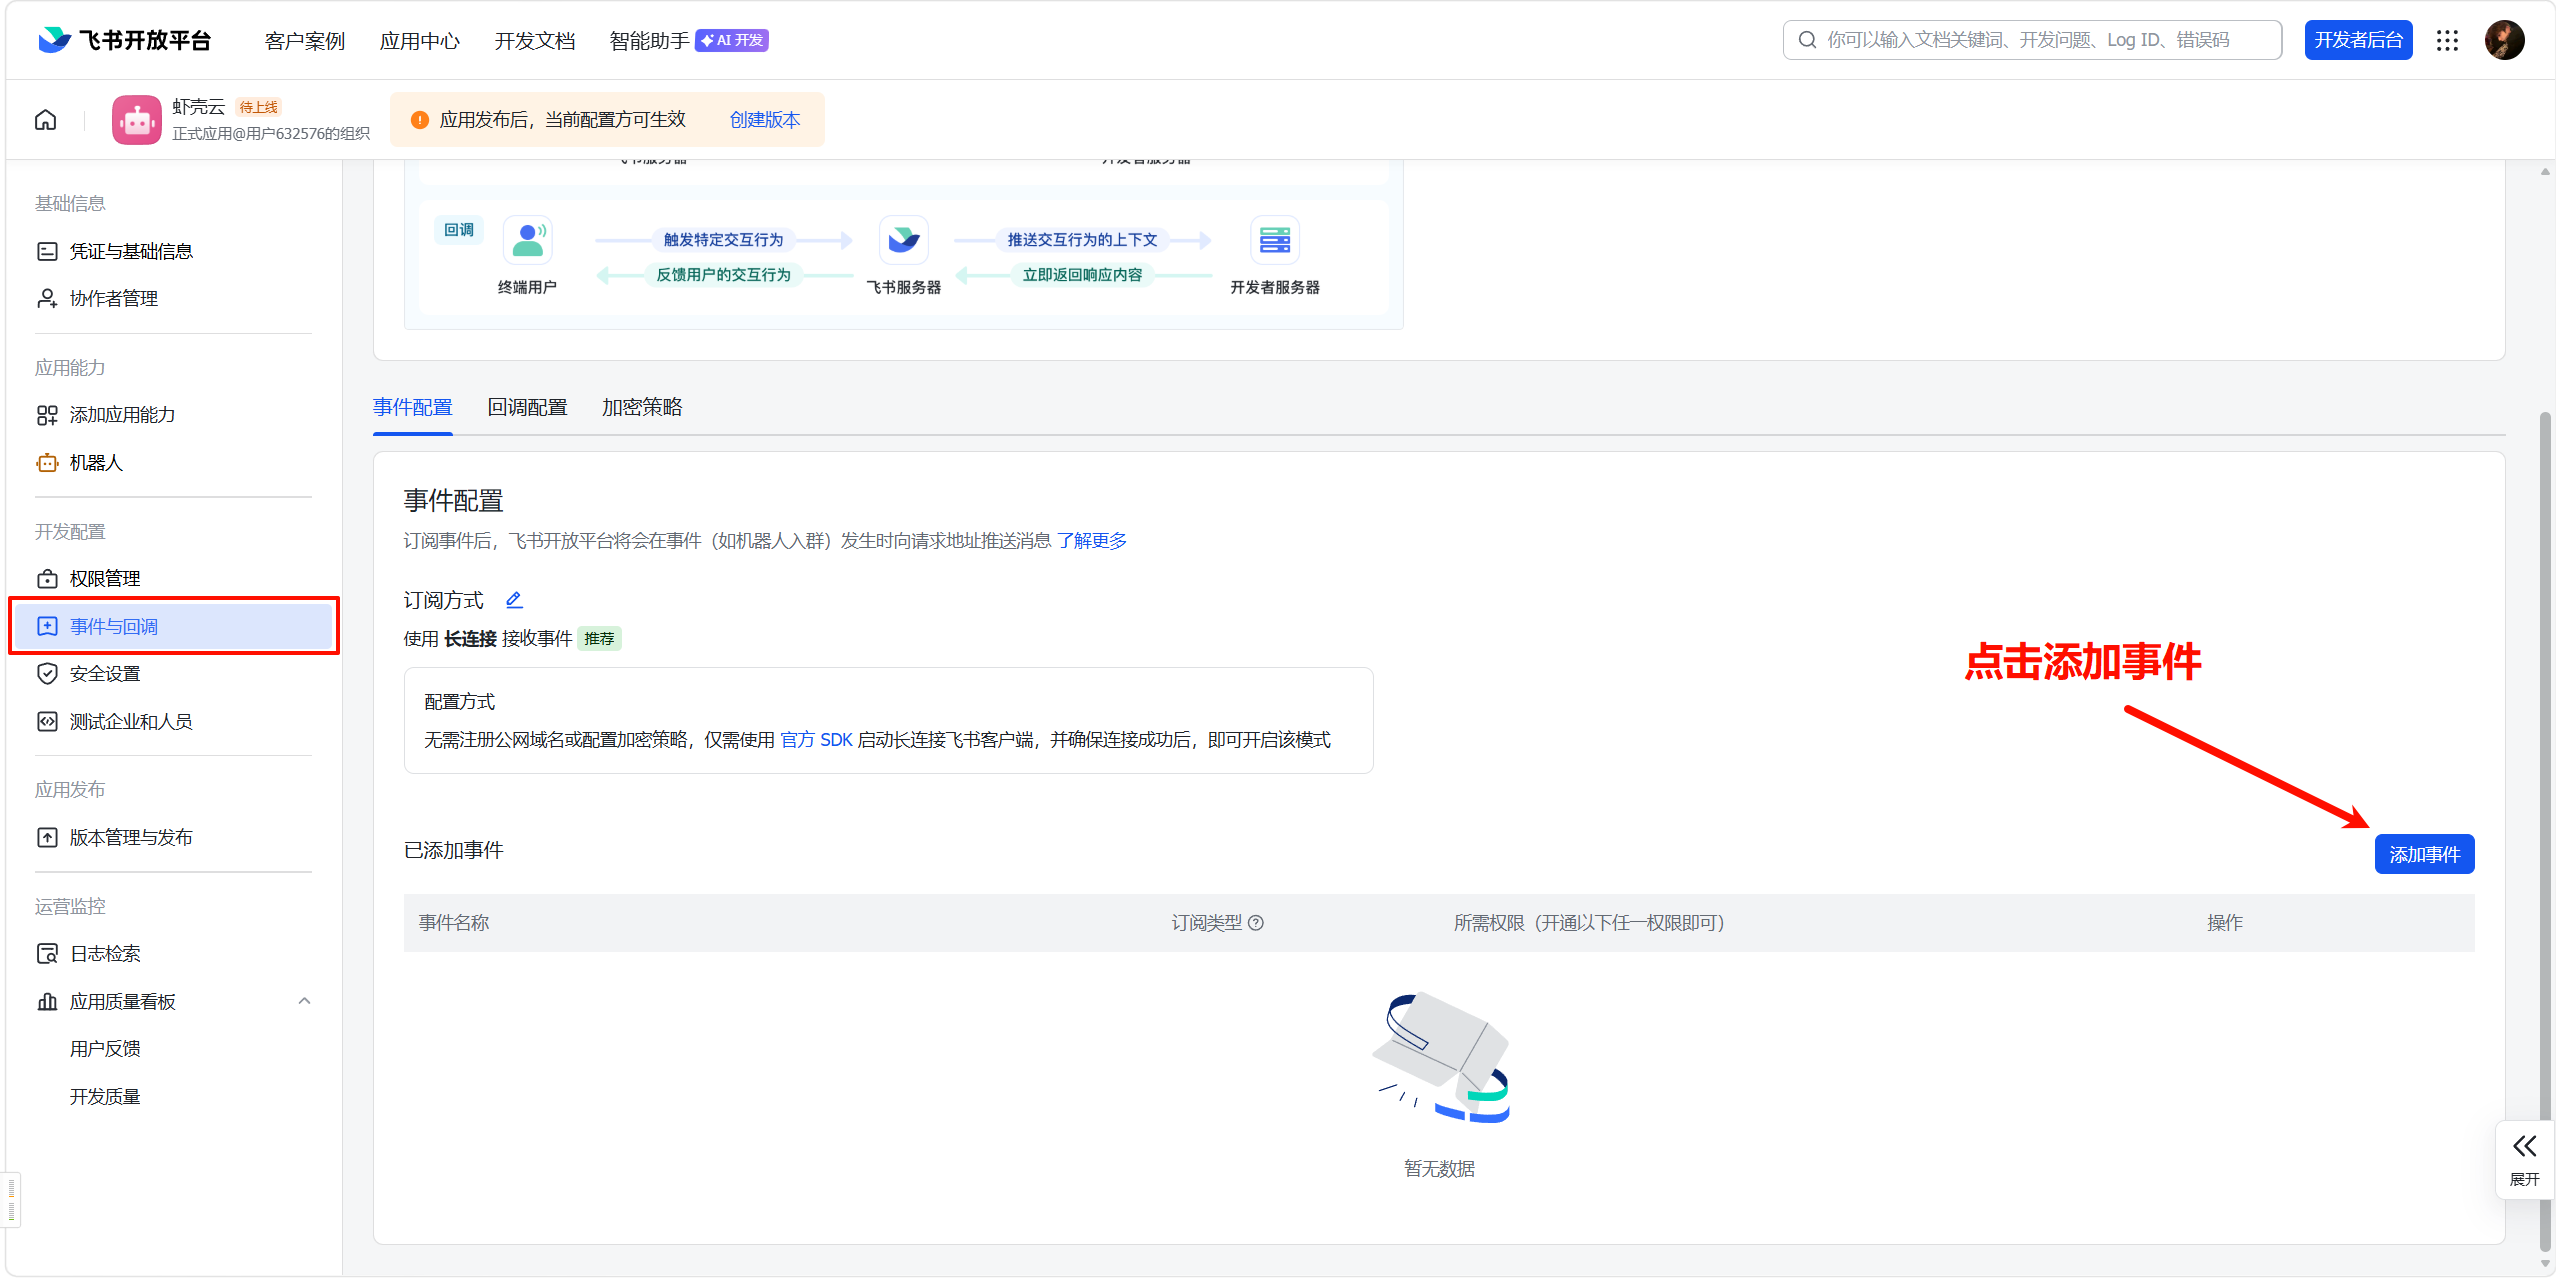Open the 开发文档 top menu
2560x1280 pixels.
[535, 41]
